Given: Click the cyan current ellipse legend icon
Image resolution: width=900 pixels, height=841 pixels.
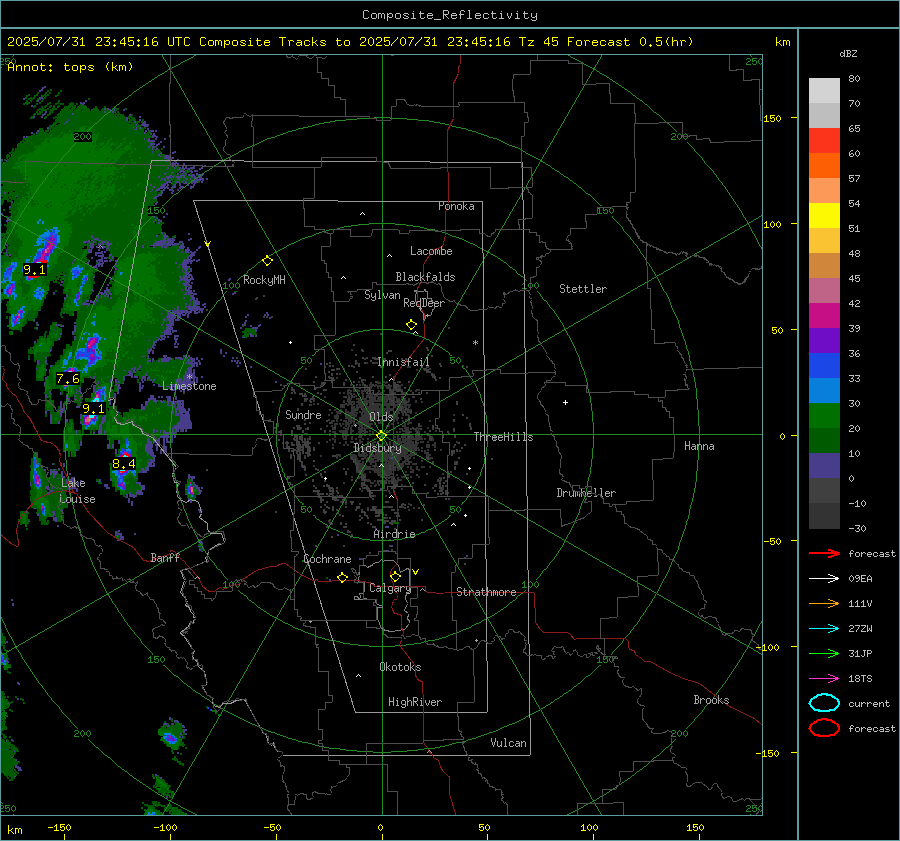Looking at the screenshot, I should pos(824,703).
